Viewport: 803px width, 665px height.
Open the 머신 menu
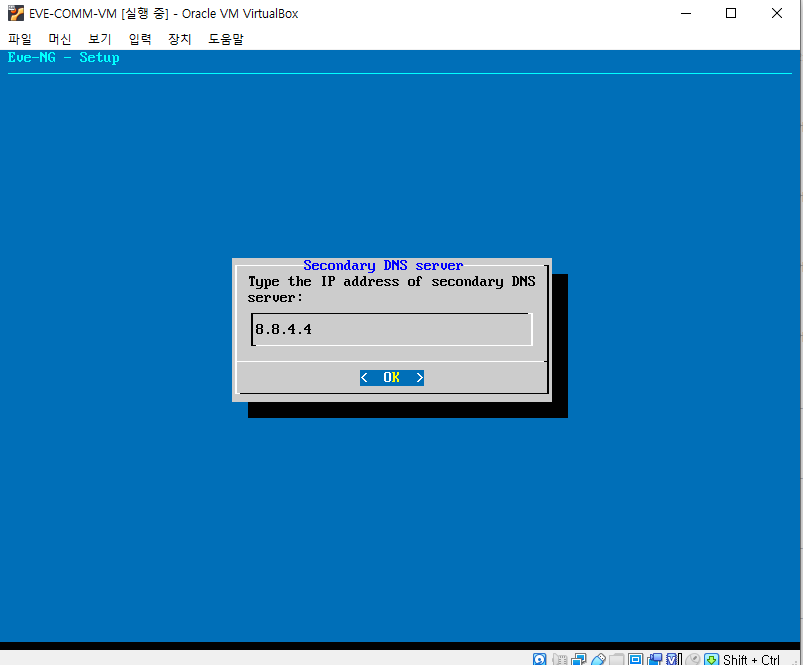59,39
